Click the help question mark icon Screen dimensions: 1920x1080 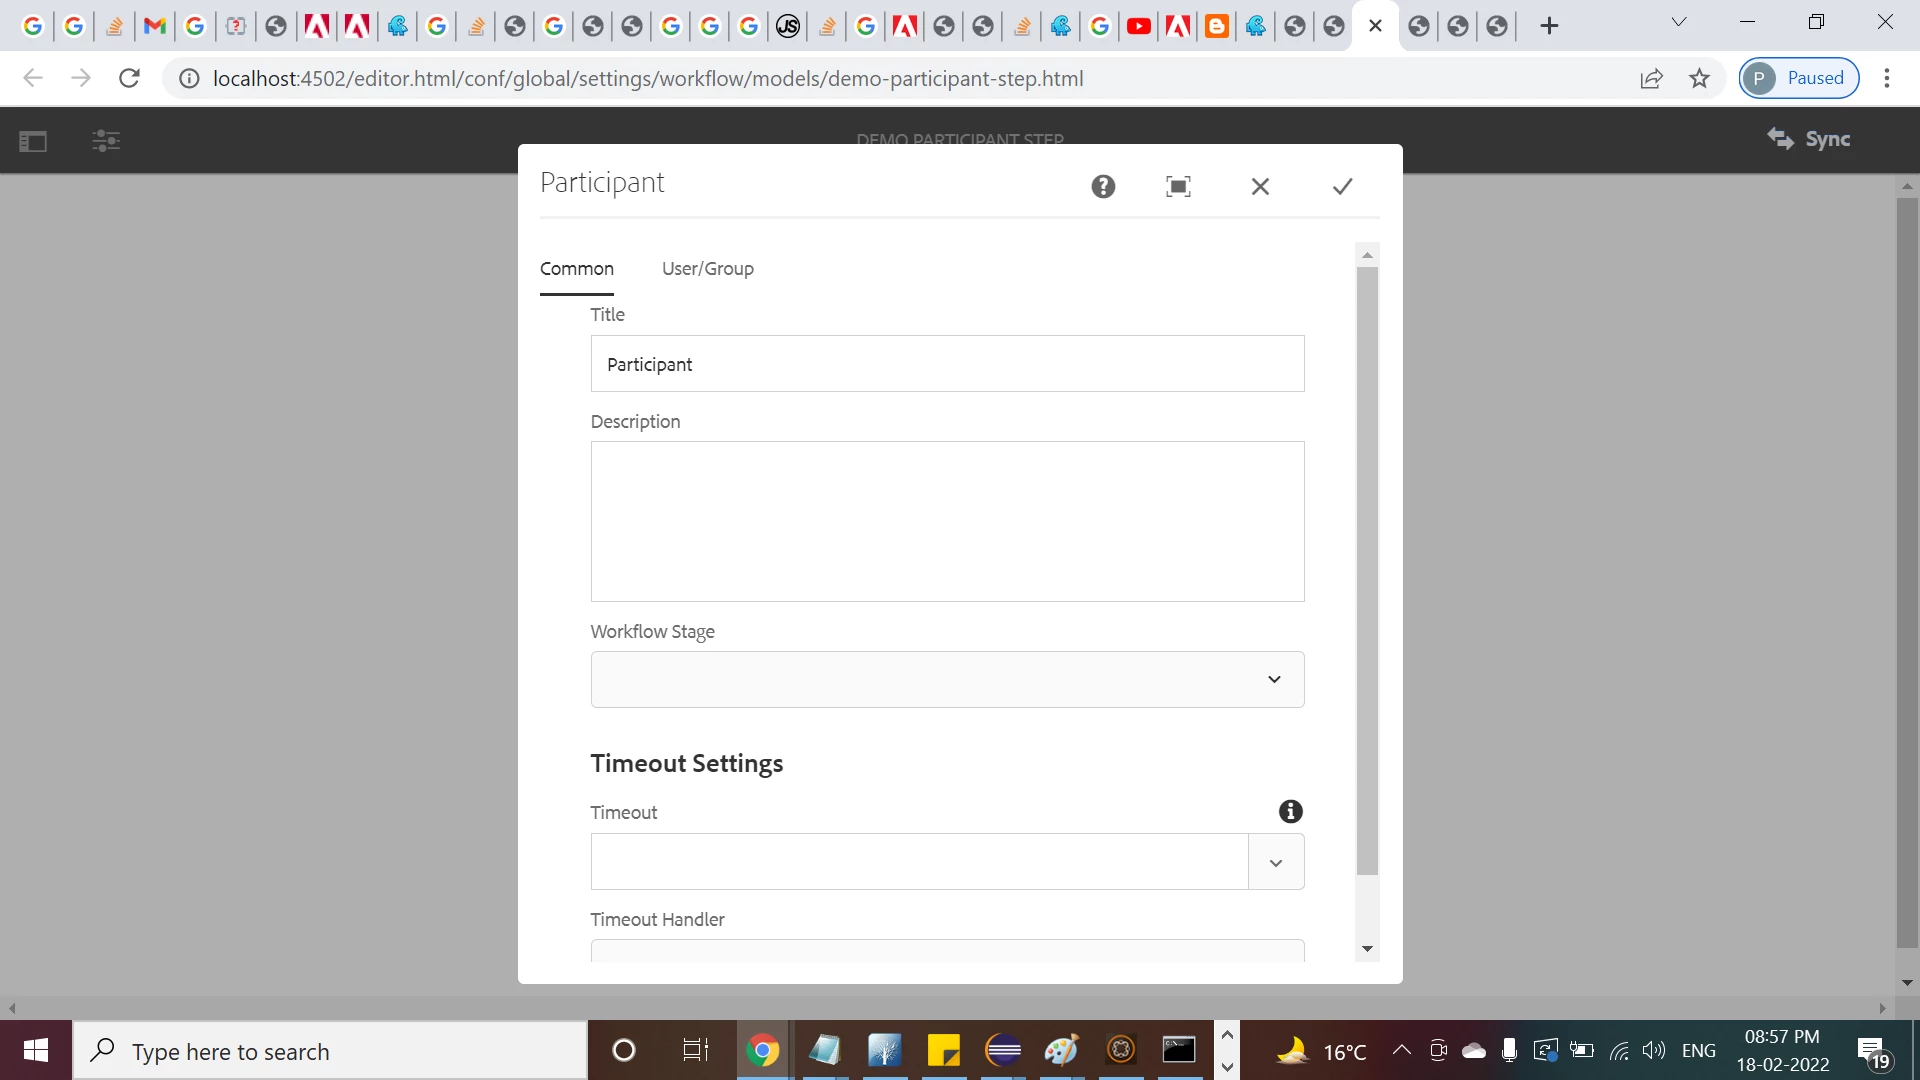[x=1103, y=186]
